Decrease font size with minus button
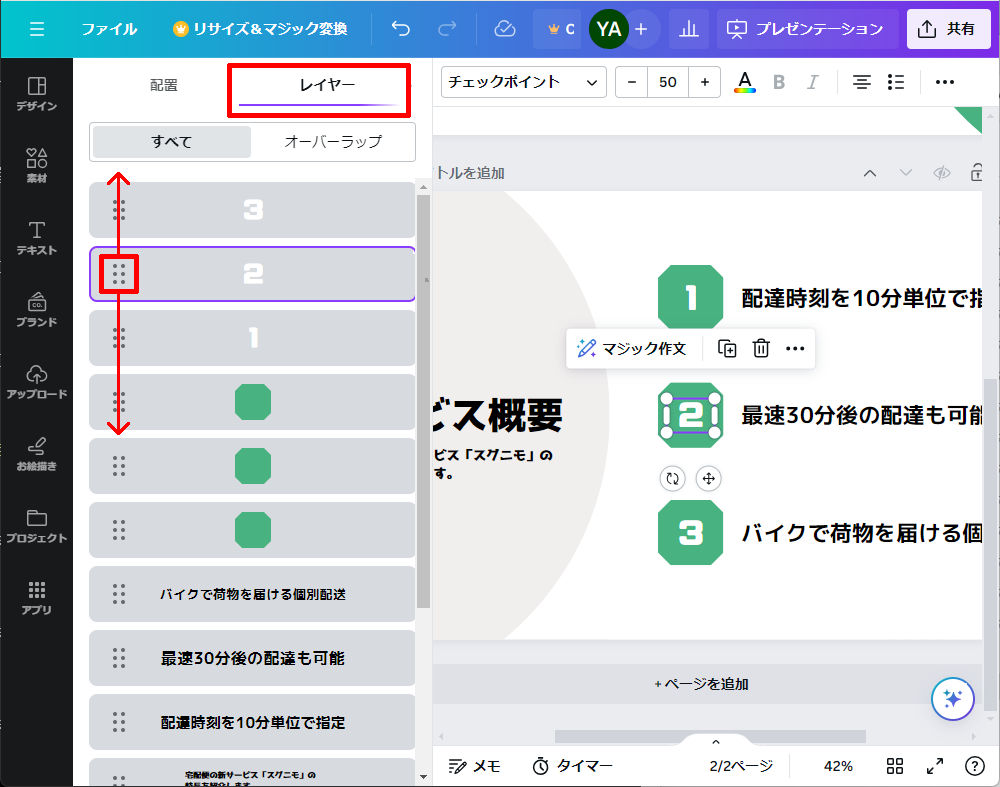 click(x=631, y=82)
